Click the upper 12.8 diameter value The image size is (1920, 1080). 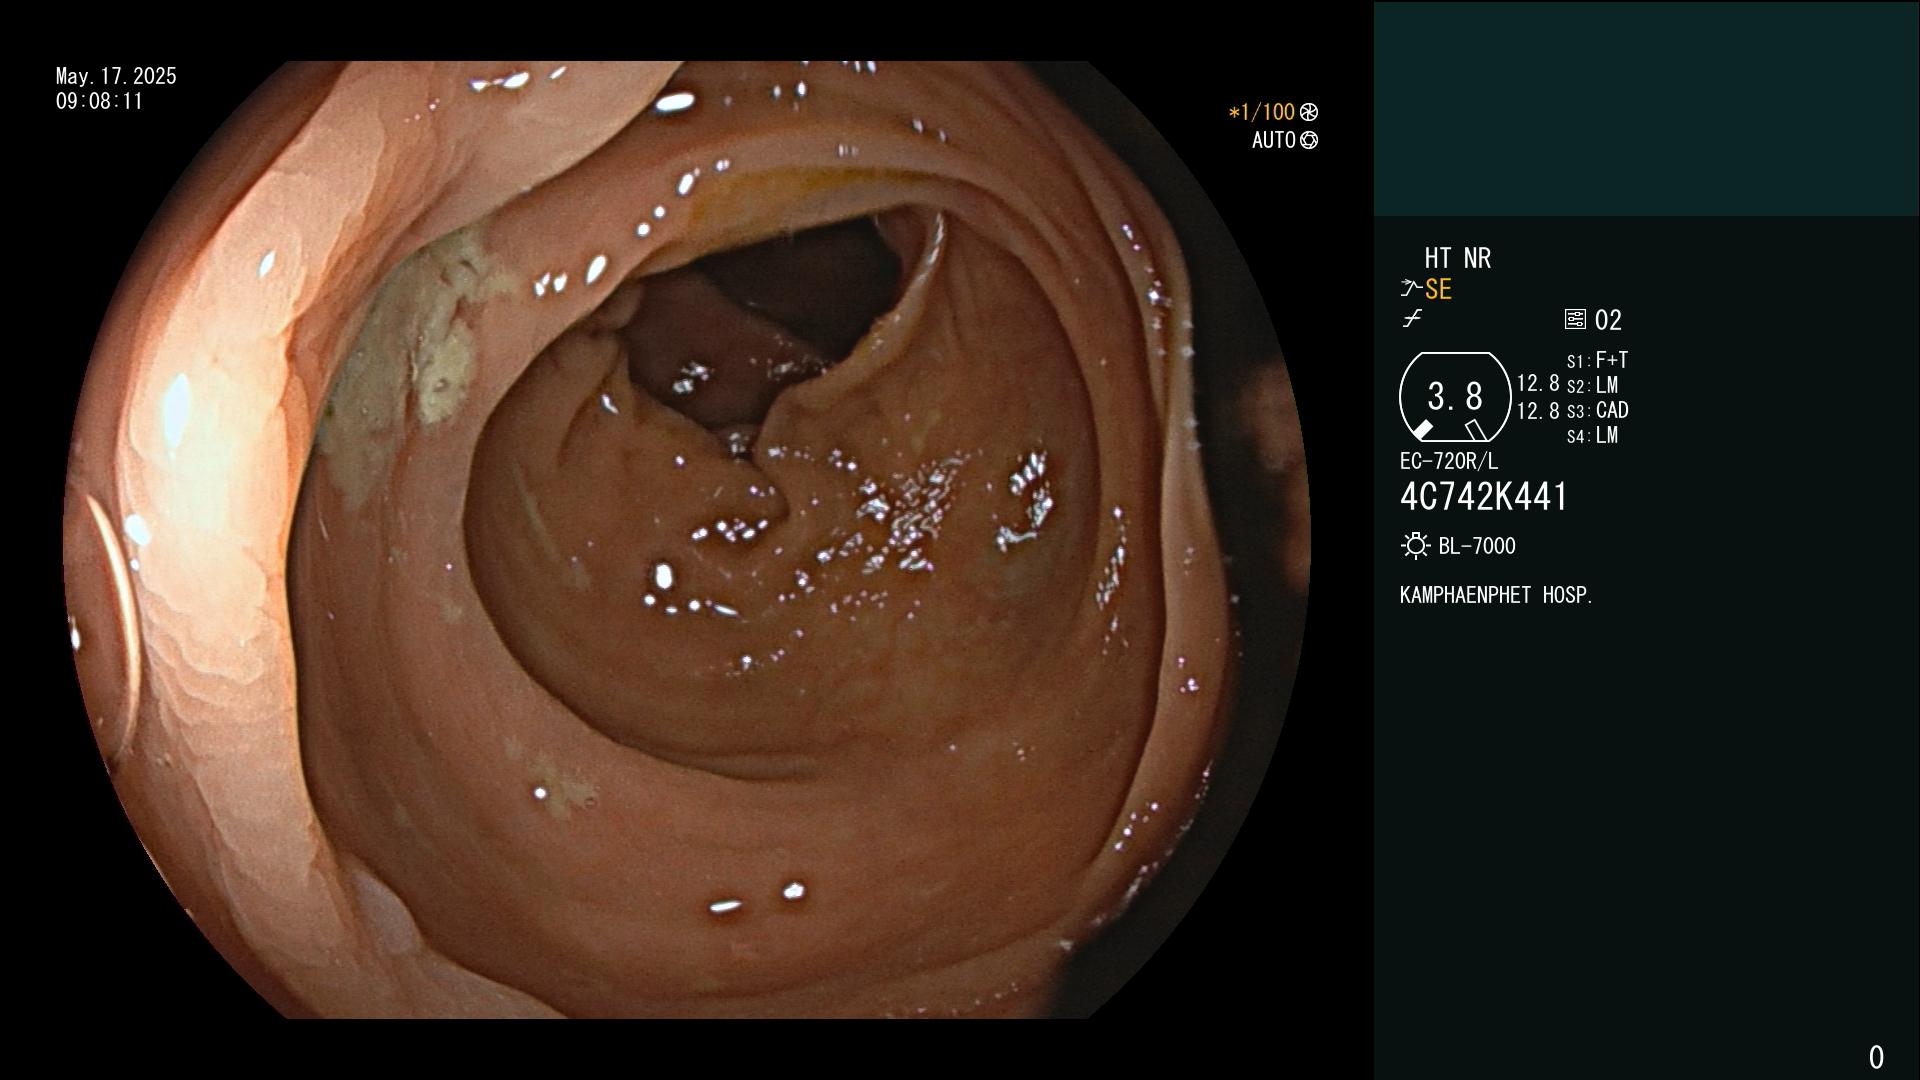[1538, 383]
